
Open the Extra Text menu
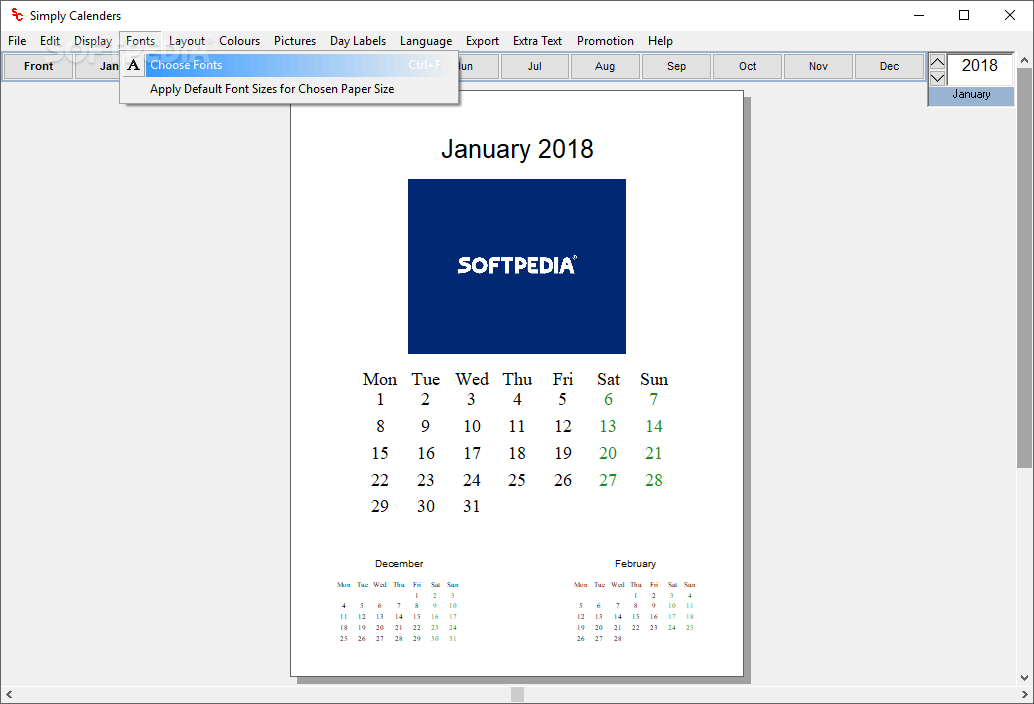[x=537, y=41]
